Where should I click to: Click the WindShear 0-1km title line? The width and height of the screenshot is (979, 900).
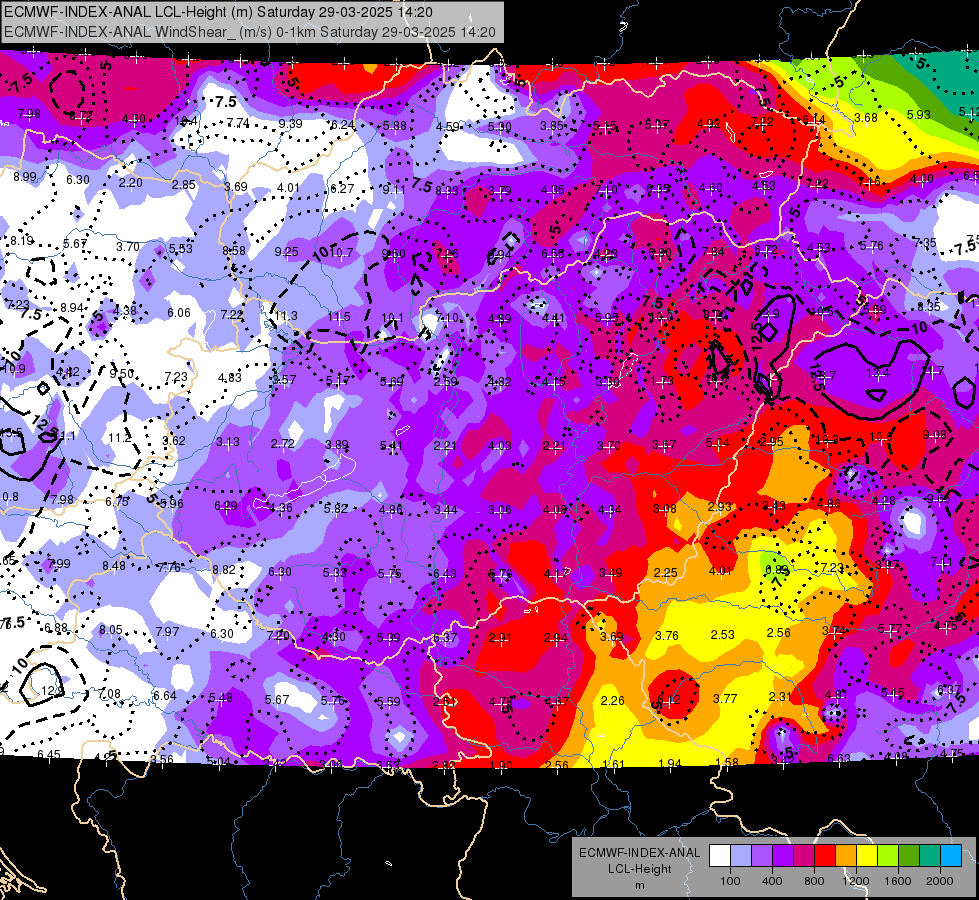(x=250, y=32)
